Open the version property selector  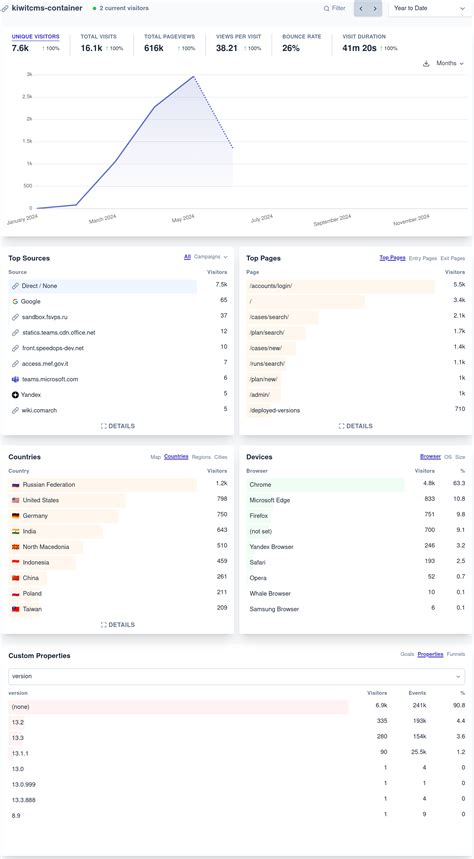[237, 676]
